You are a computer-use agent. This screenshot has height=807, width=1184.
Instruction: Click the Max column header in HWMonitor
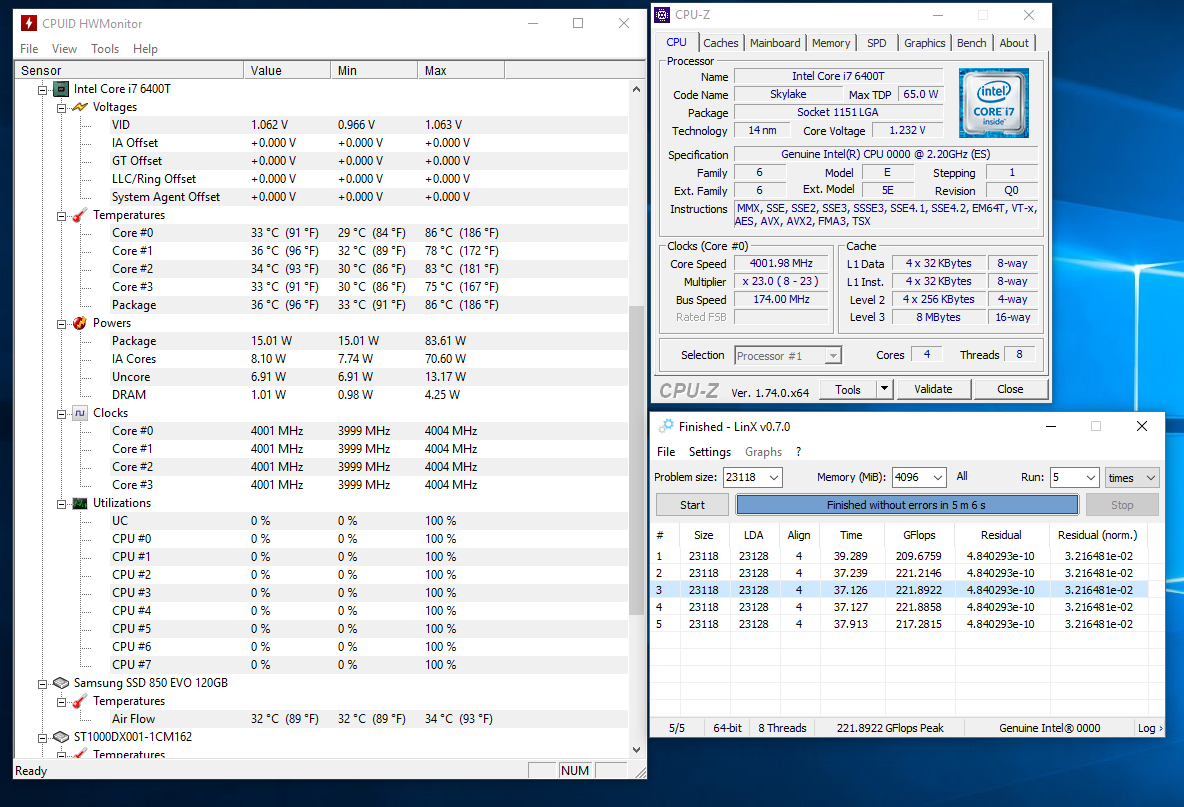click(461, 70)
